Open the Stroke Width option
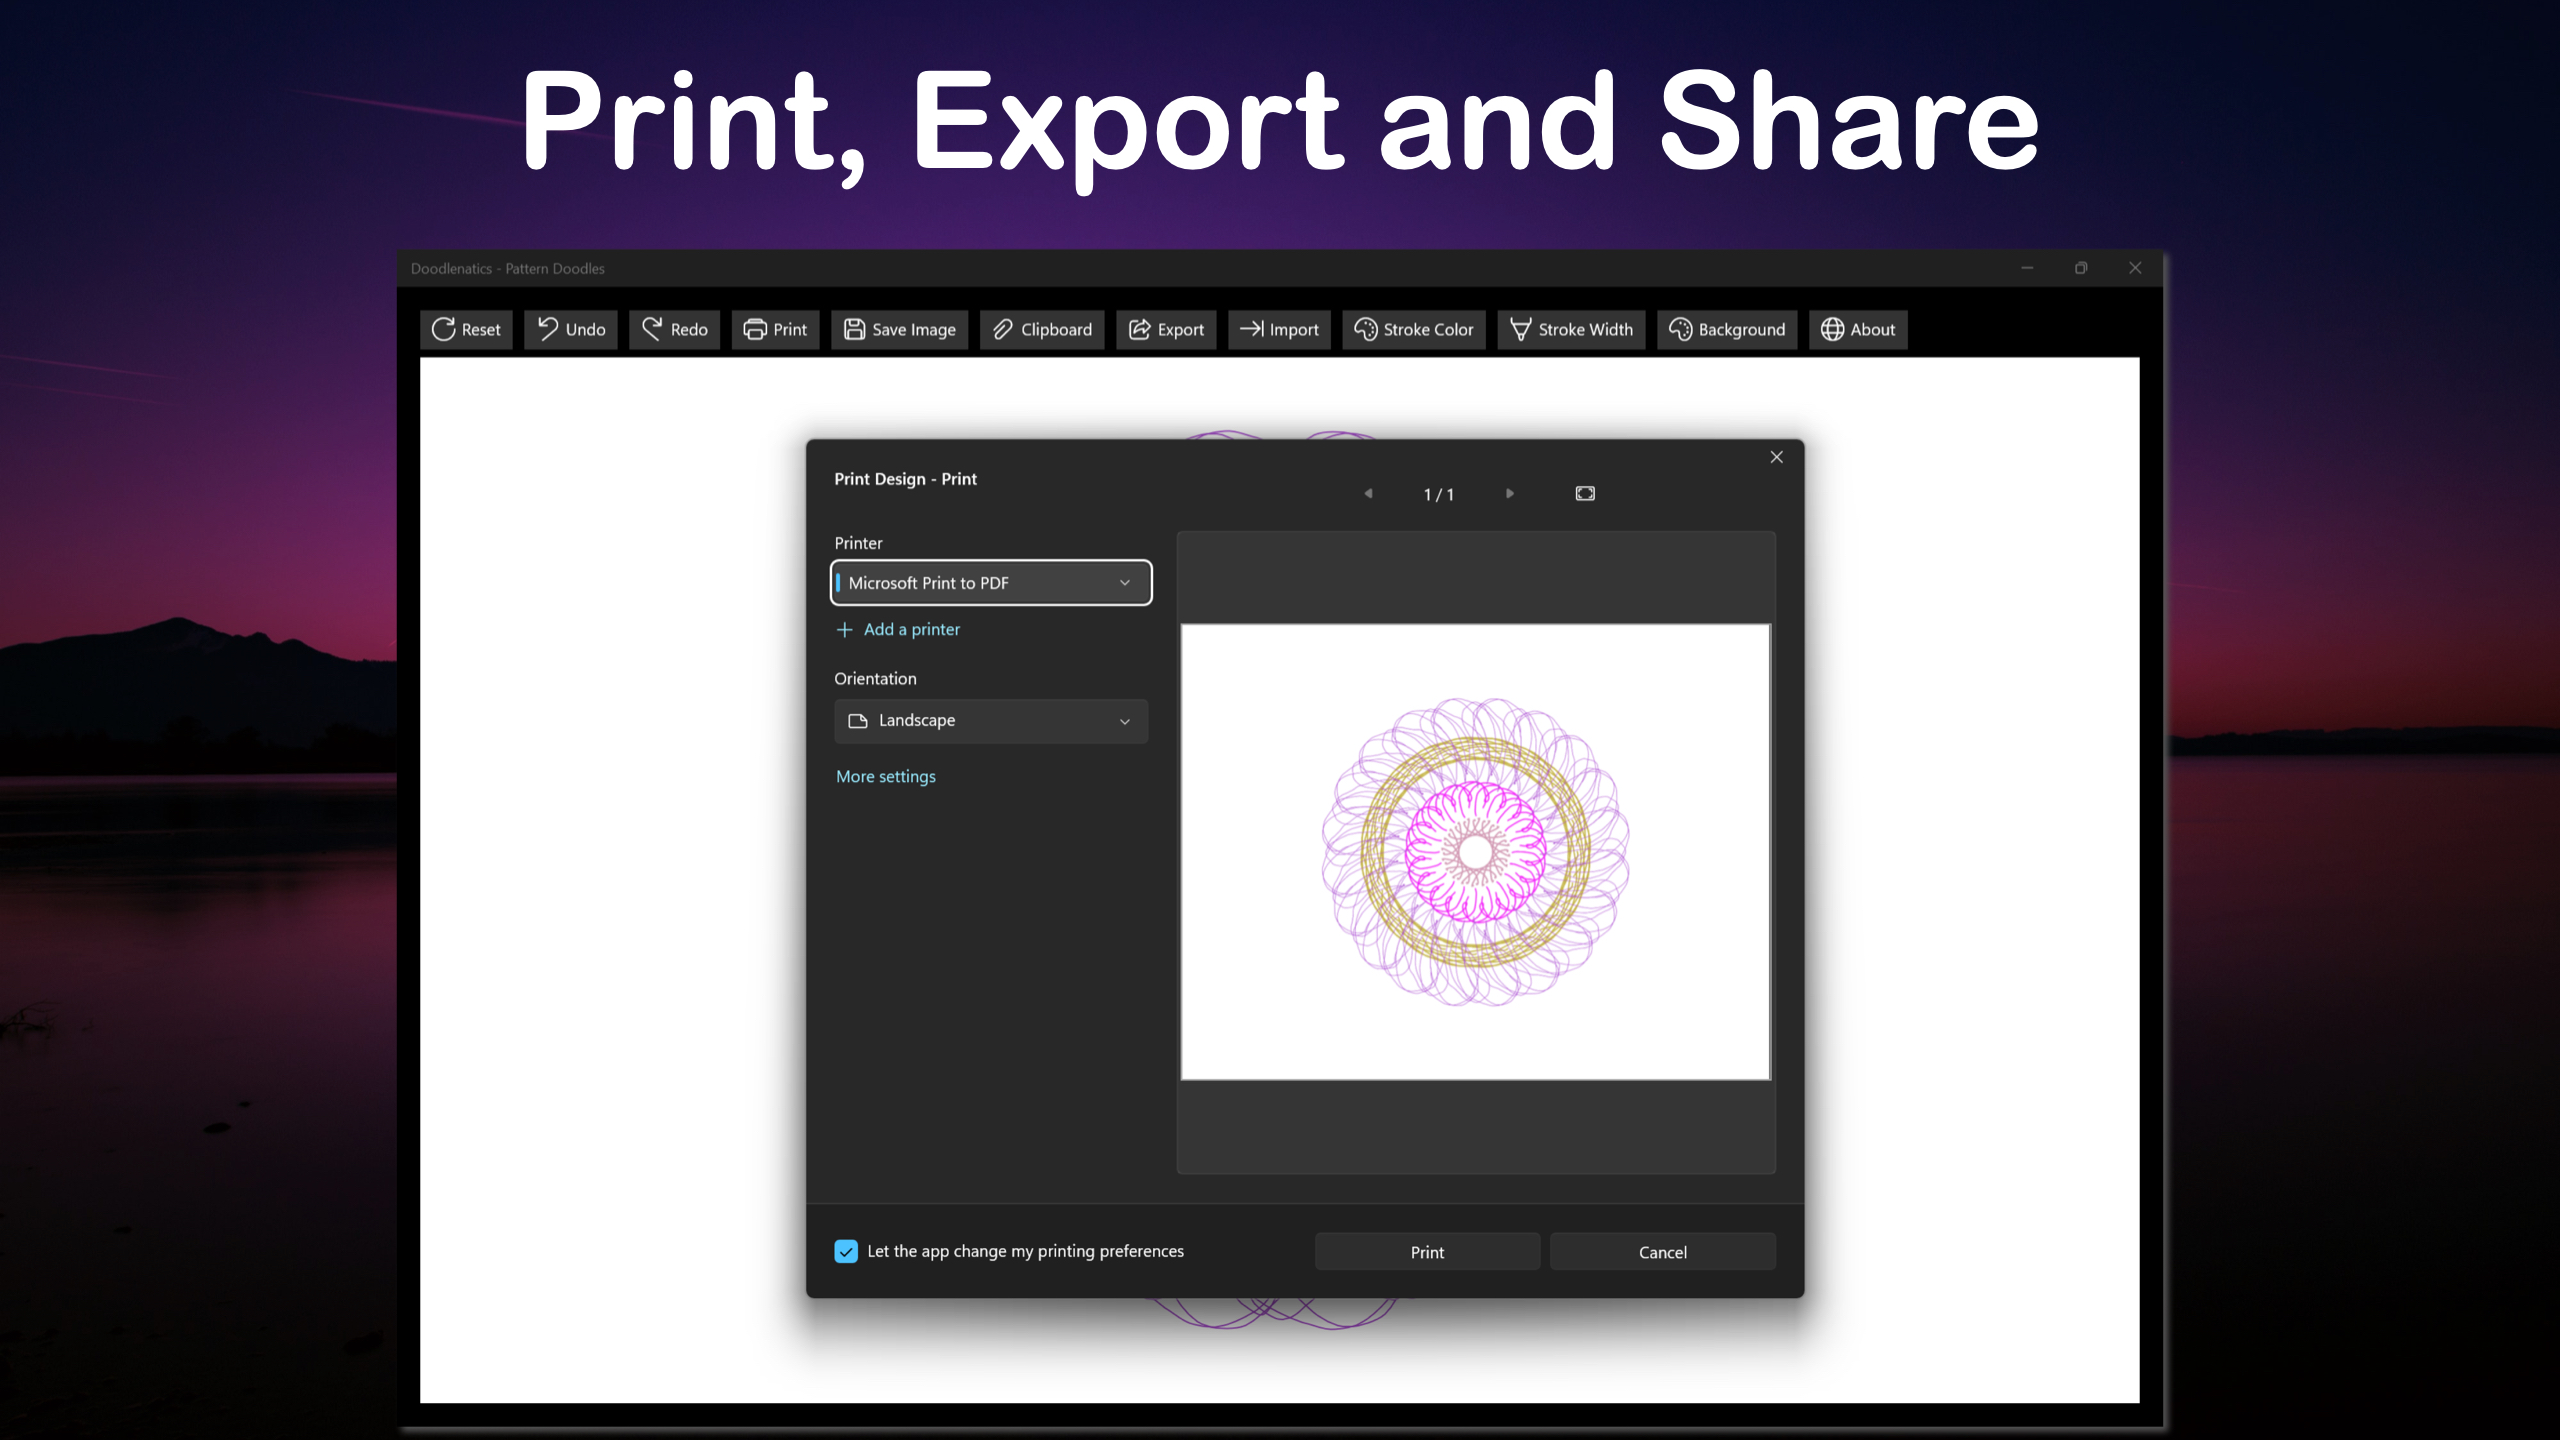Screen dimensions: 2560x1440 coord(1571,329)
